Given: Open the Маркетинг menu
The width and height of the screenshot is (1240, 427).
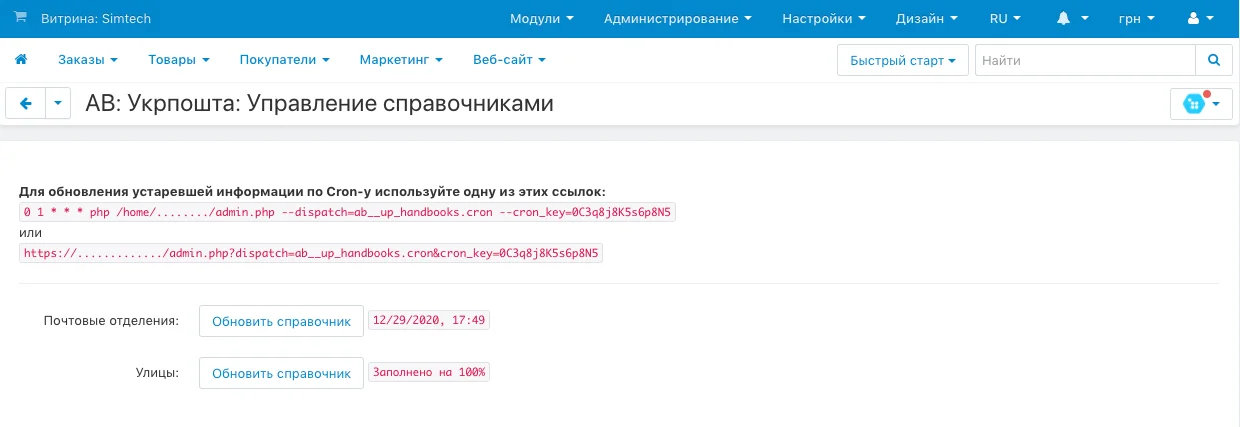Looking at the screenshot, I should [400, 60].
